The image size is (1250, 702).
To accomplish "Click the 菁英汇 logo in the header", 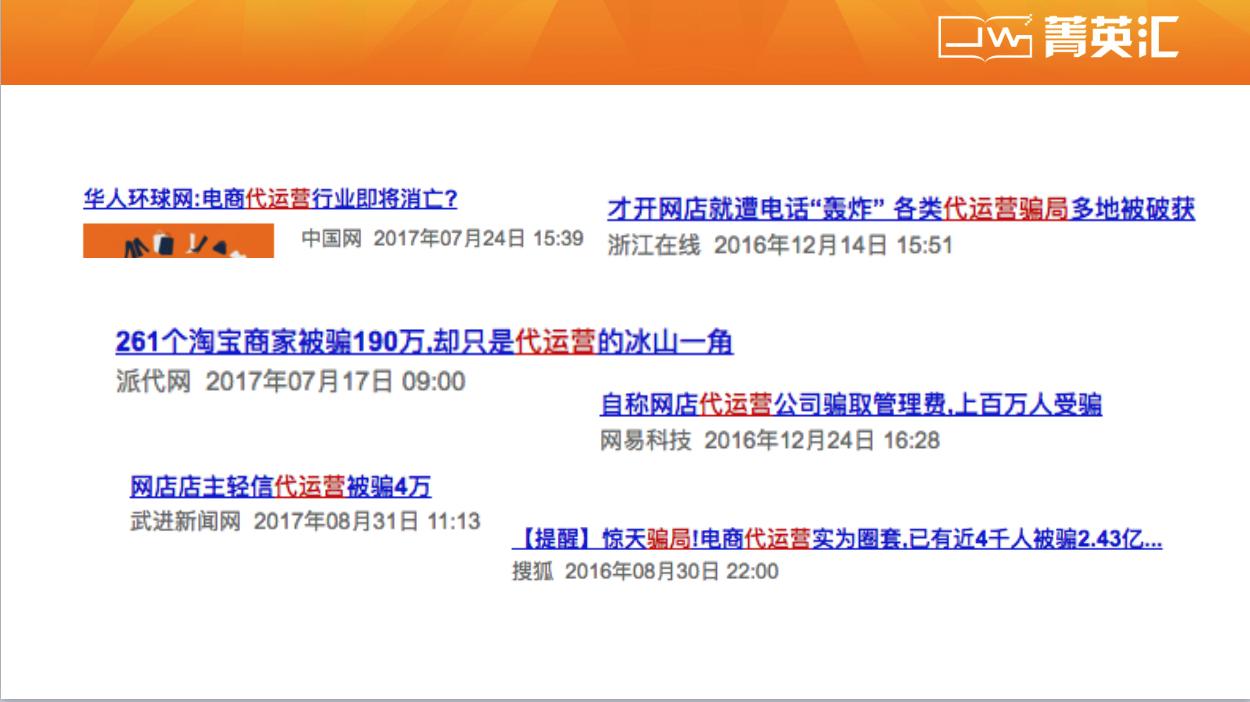I will (1110, 40).
